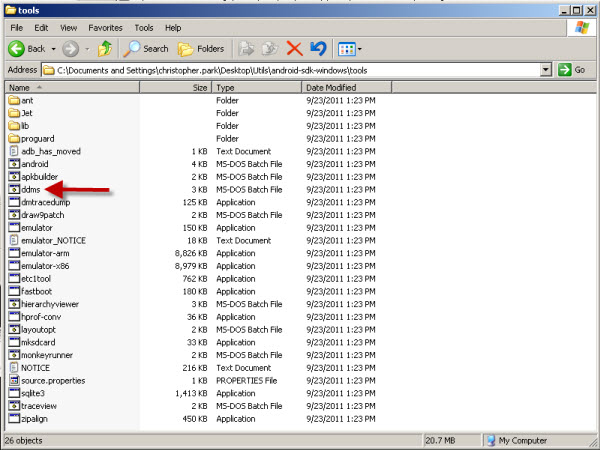Open the Search pane
Screen dimensions: 600x450
point(146,48)
